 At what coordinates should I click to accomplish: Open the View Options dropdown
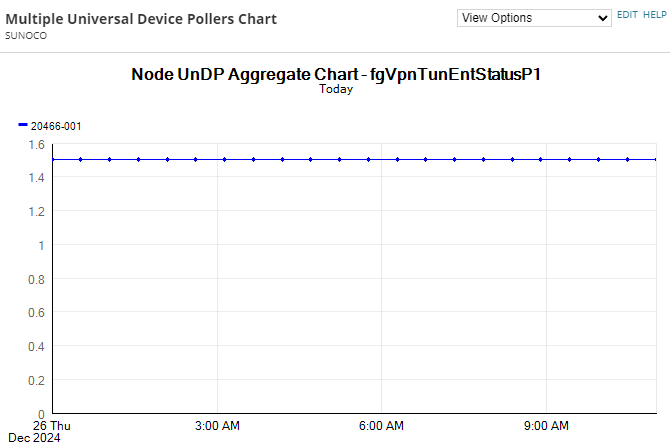pos(534,18)
